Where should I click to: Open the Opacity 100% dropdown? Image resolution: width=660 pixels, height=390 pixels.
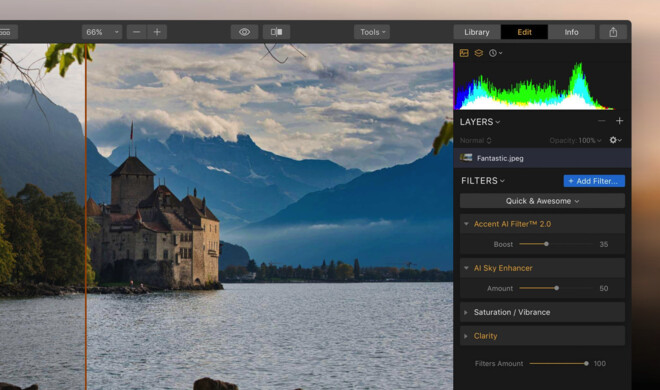[575, 141]
